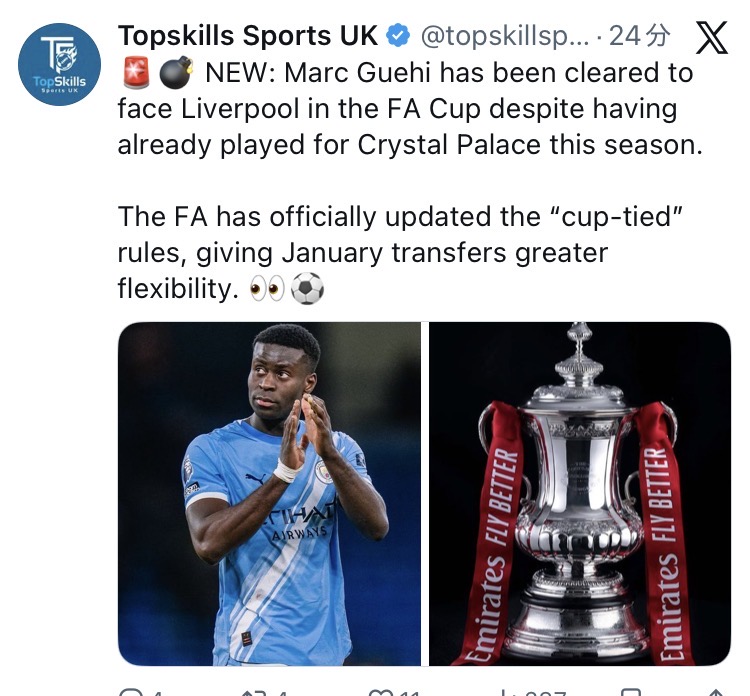View tweet analytics via the views icon
This screenshot has width=750, height=696.
click(x=507, y=690)
